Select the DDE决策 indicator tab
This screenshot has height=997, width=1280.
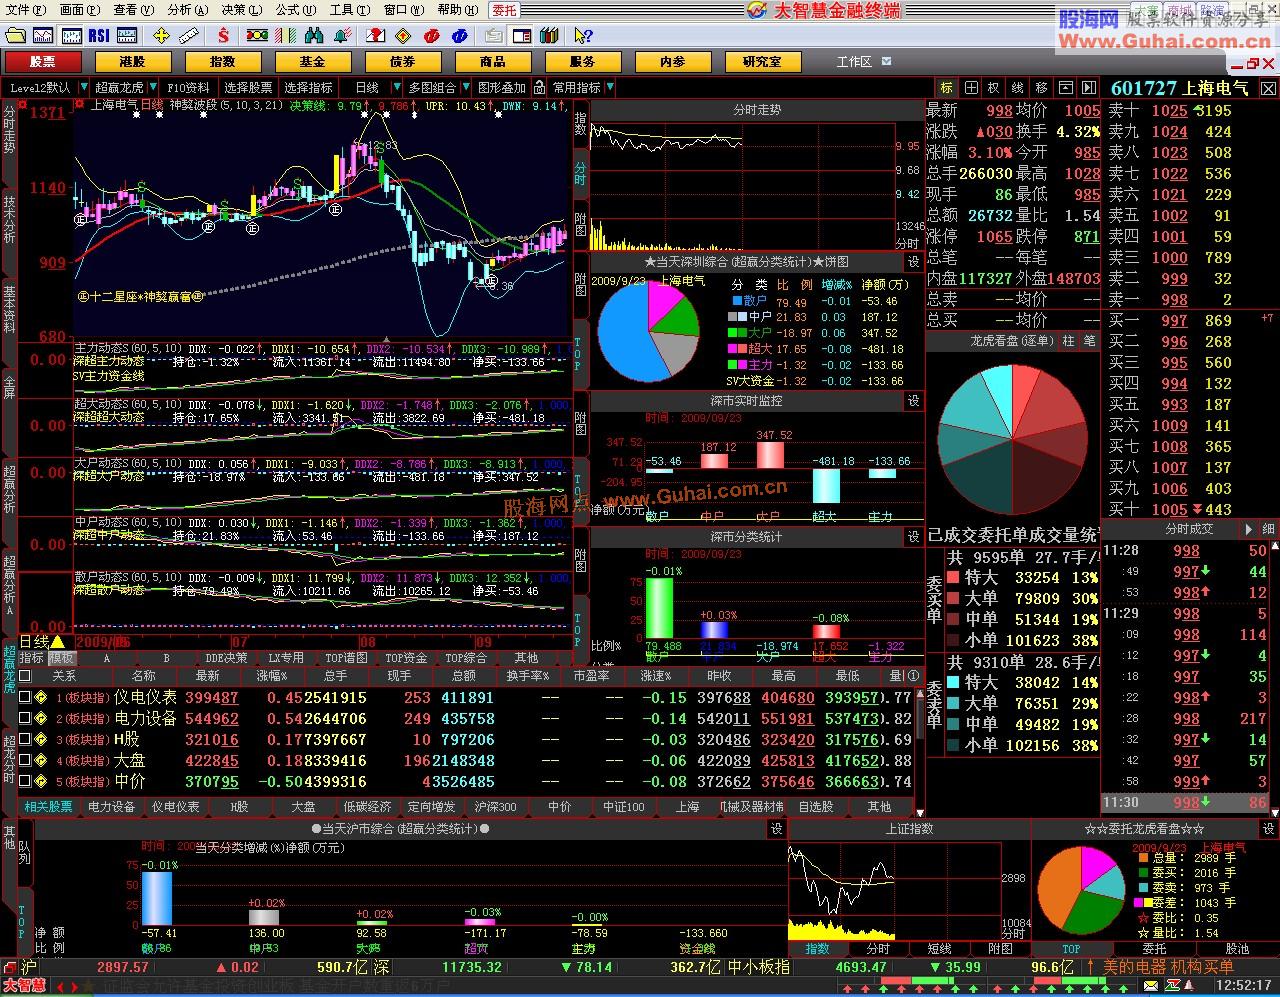click(x=227, y=658)
